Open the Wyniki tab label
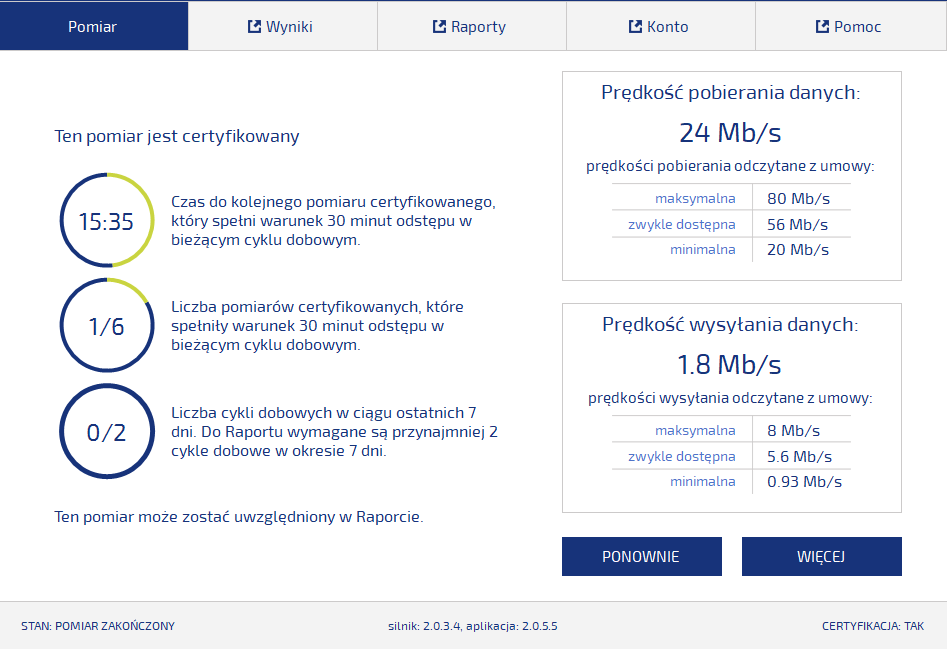 coord(289,27)
